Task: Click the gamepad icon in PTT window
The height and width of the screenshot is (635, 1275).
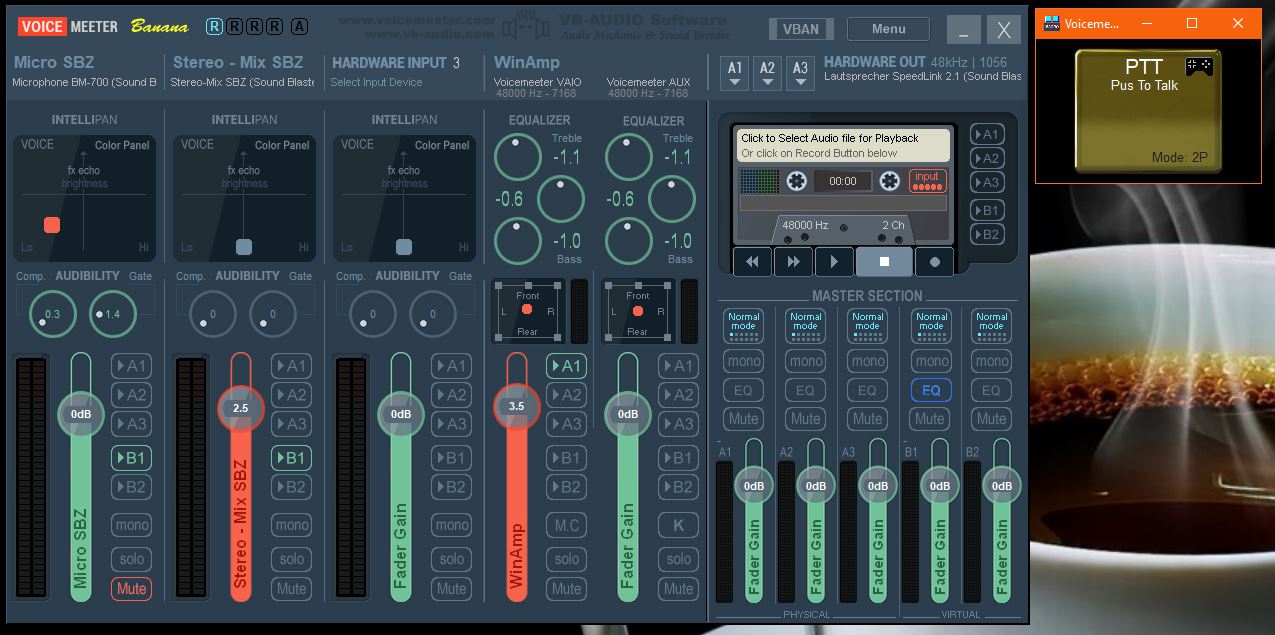Action: pos(1199,66)
